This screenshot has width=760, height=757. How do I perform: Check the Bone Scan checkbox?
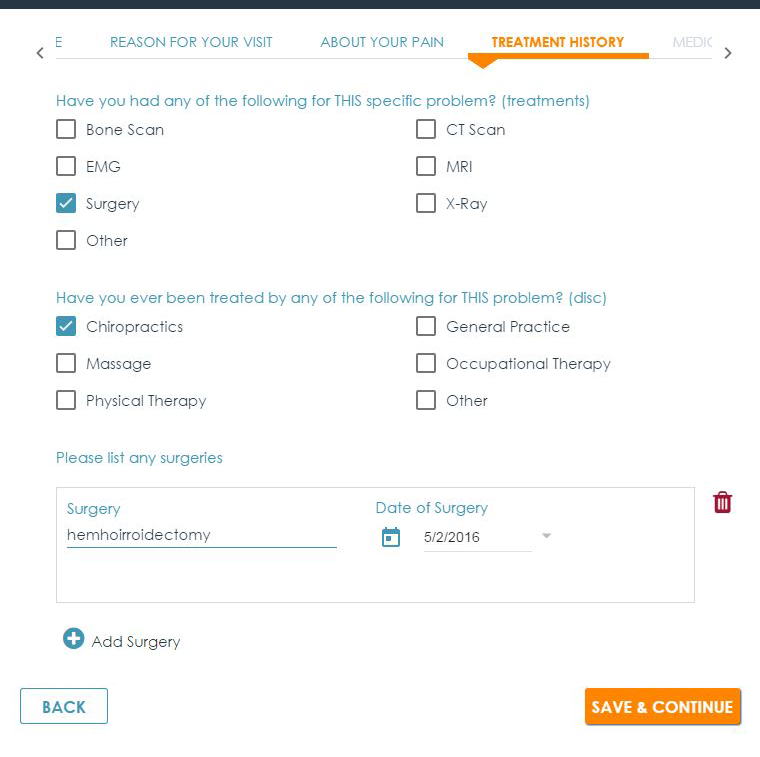[66, 130]
